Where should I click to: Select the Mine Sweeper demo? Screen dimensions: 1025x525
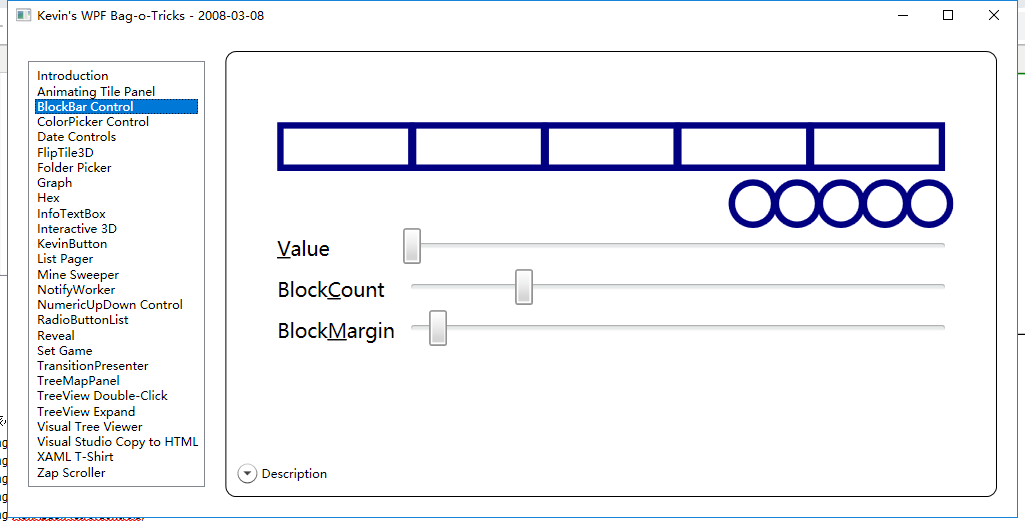pyautogui.click(x=78, y=275)
